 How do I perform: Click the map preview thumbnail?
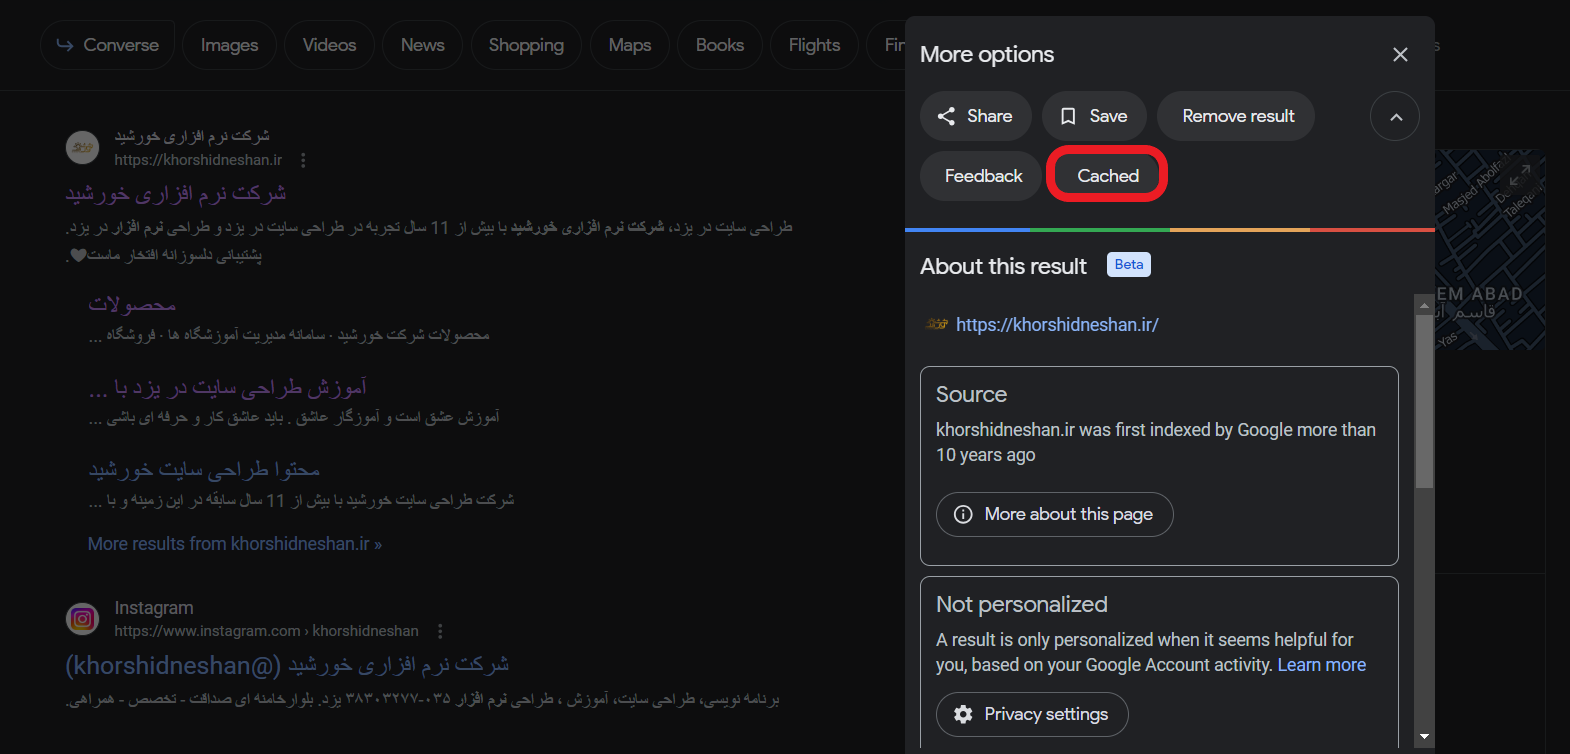click(1490, 250)
